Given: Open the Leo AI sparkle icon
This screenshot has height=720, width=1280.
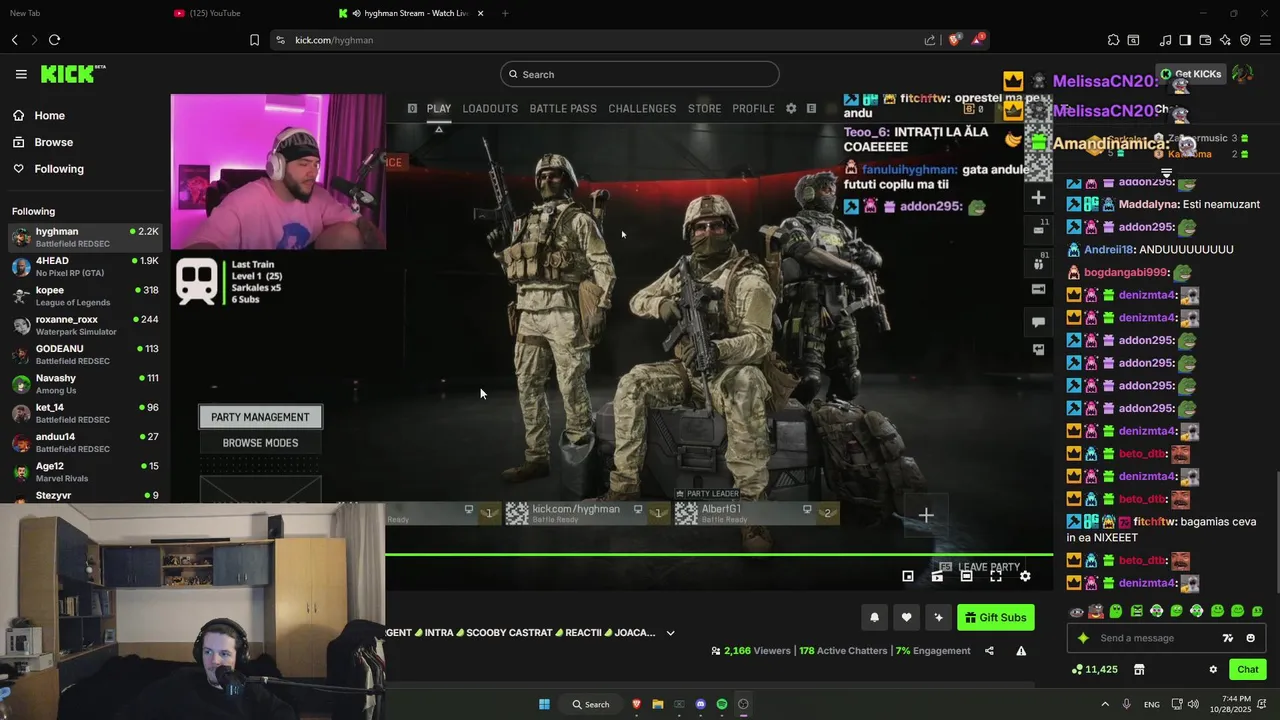Looking at the screenshot, I should 1225,40.
